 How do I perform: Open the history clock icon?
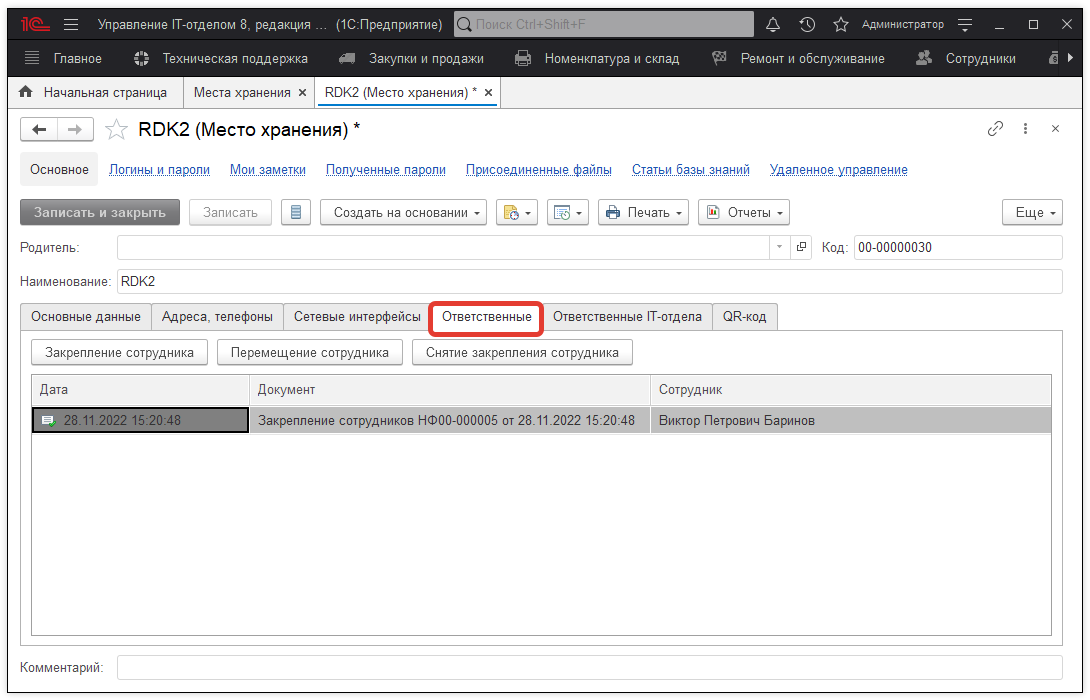[x=807, y=24]
